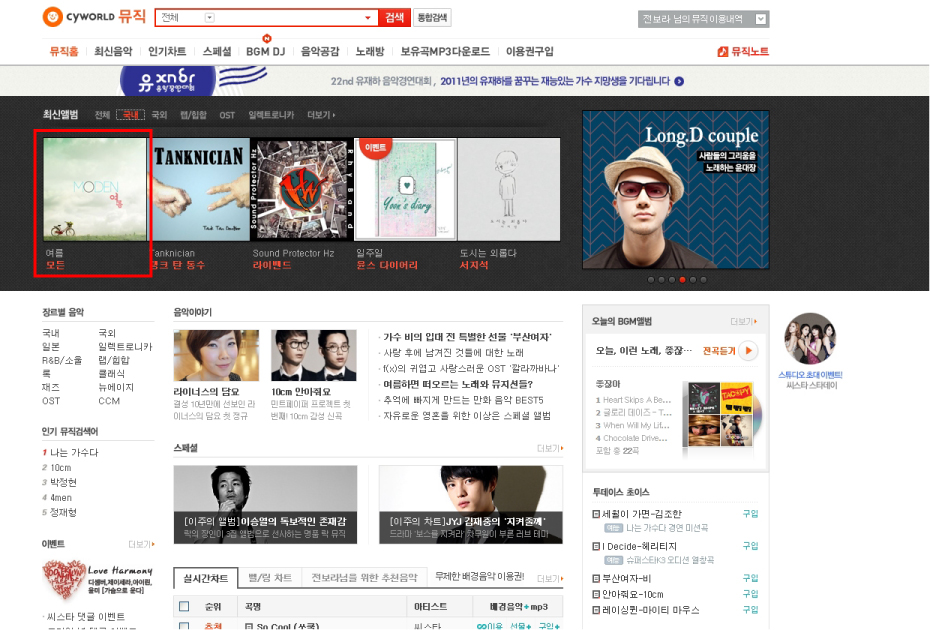Image resolution: width=930 pixels, height=630 pixels.
Task: Buy 세월이 가면-김조한 via 구입 link
Action: tap(750, 514)
